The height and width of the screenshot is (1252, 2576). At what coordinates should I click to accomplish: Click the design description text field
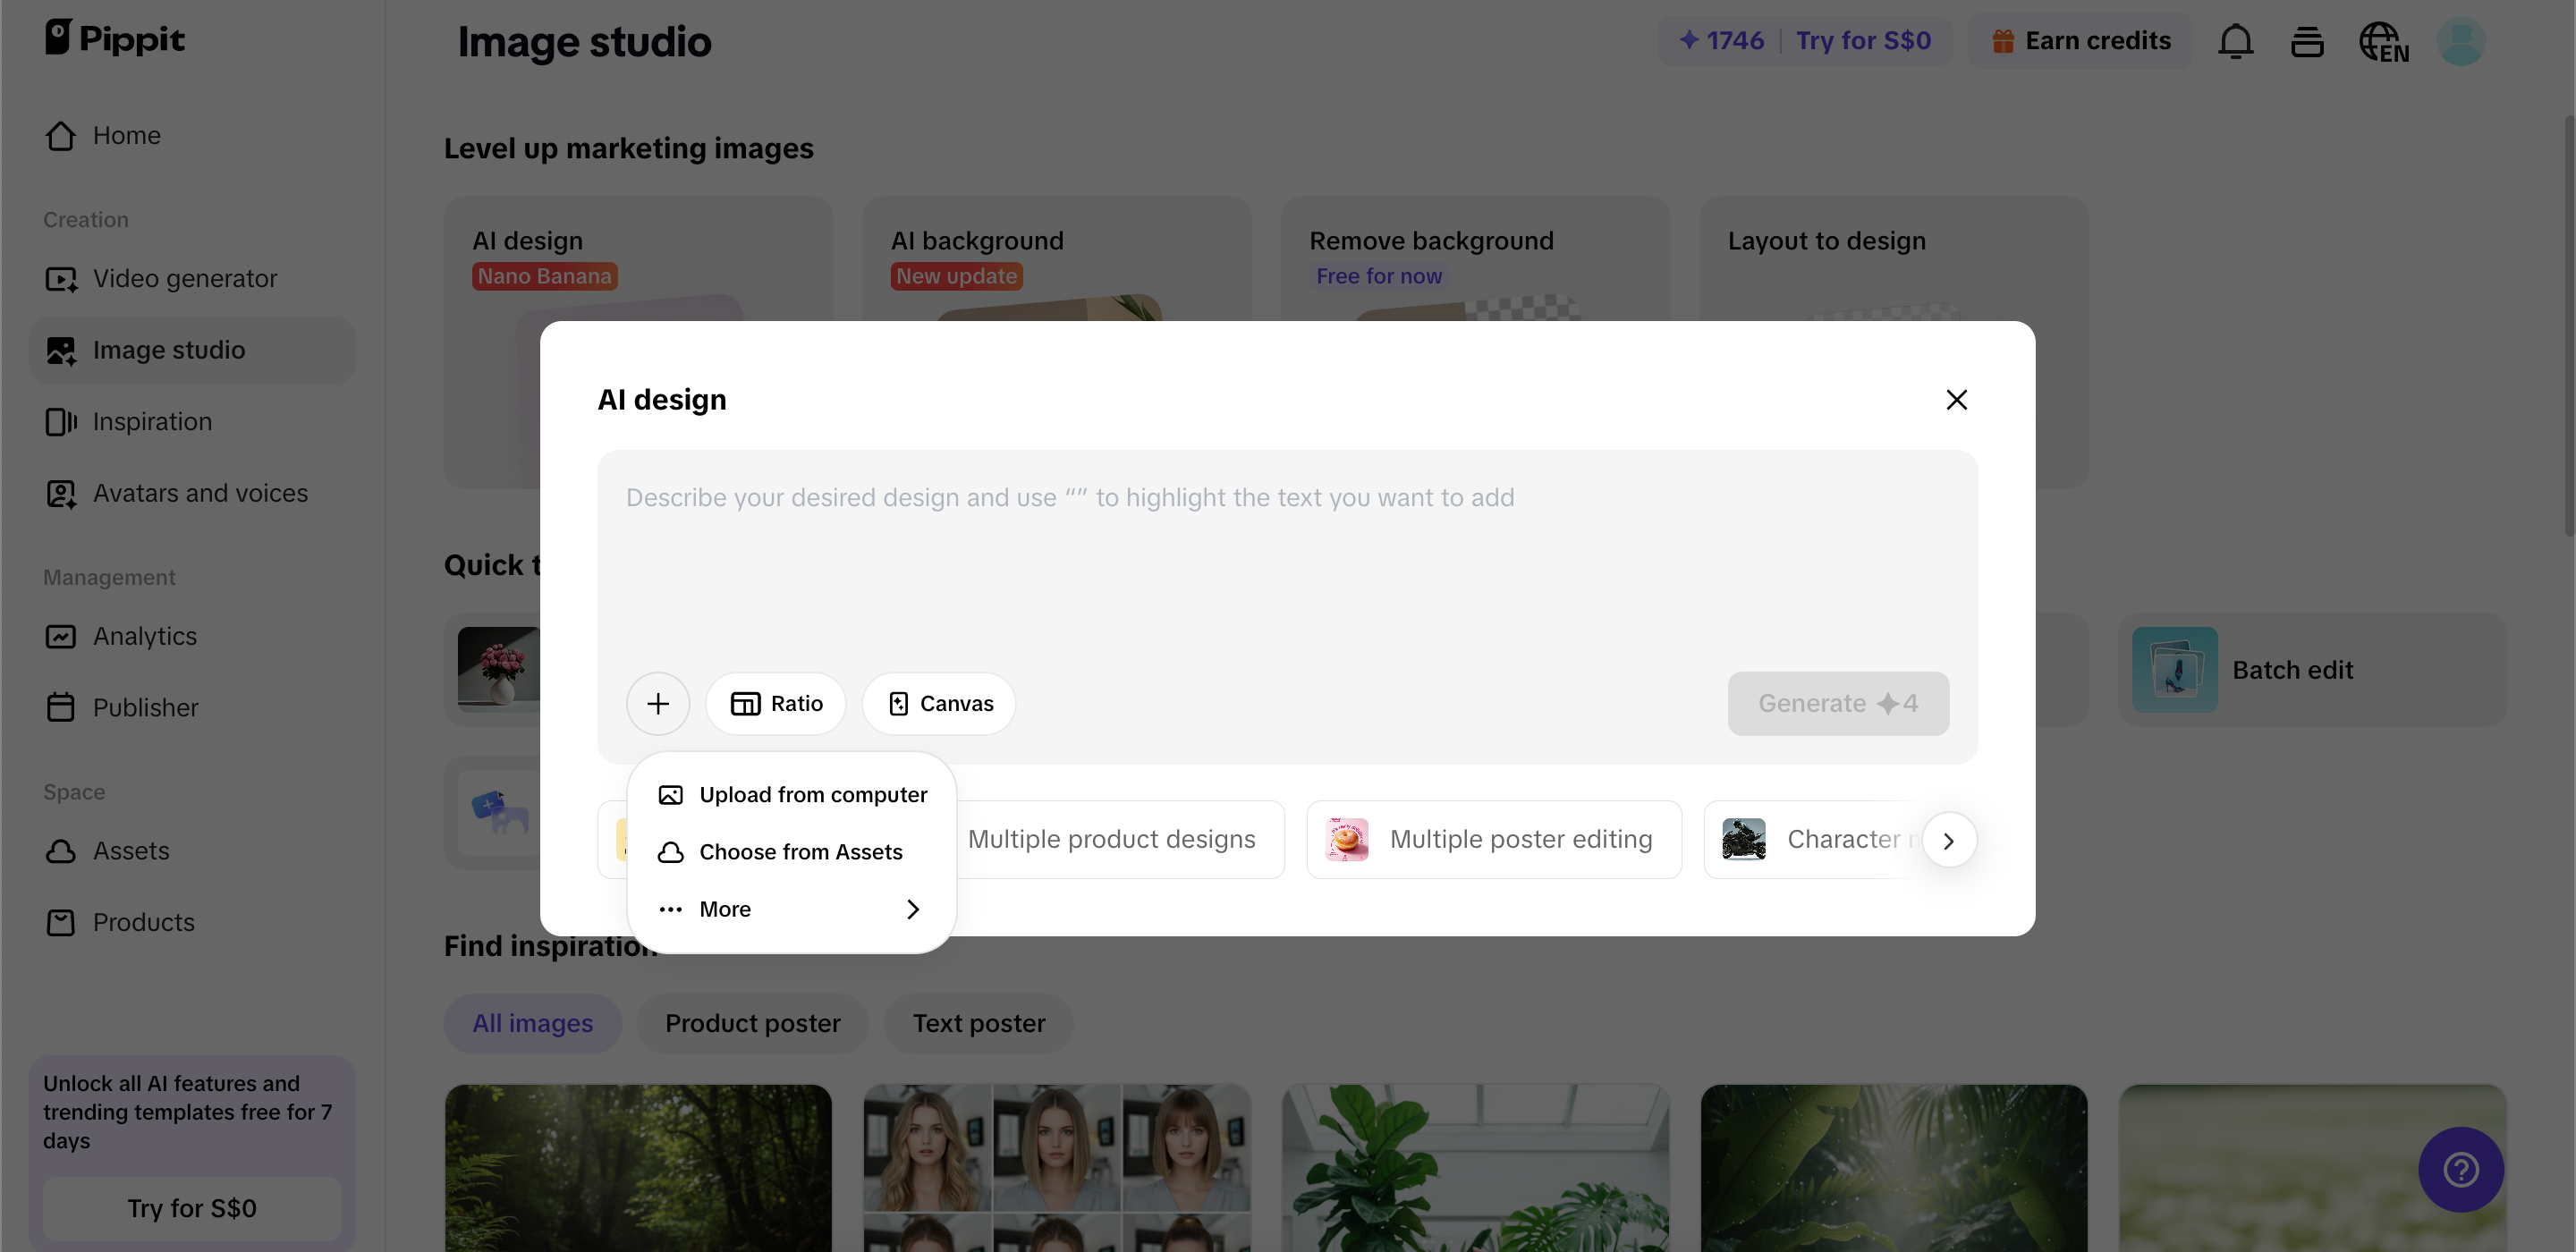(1286, 560)
